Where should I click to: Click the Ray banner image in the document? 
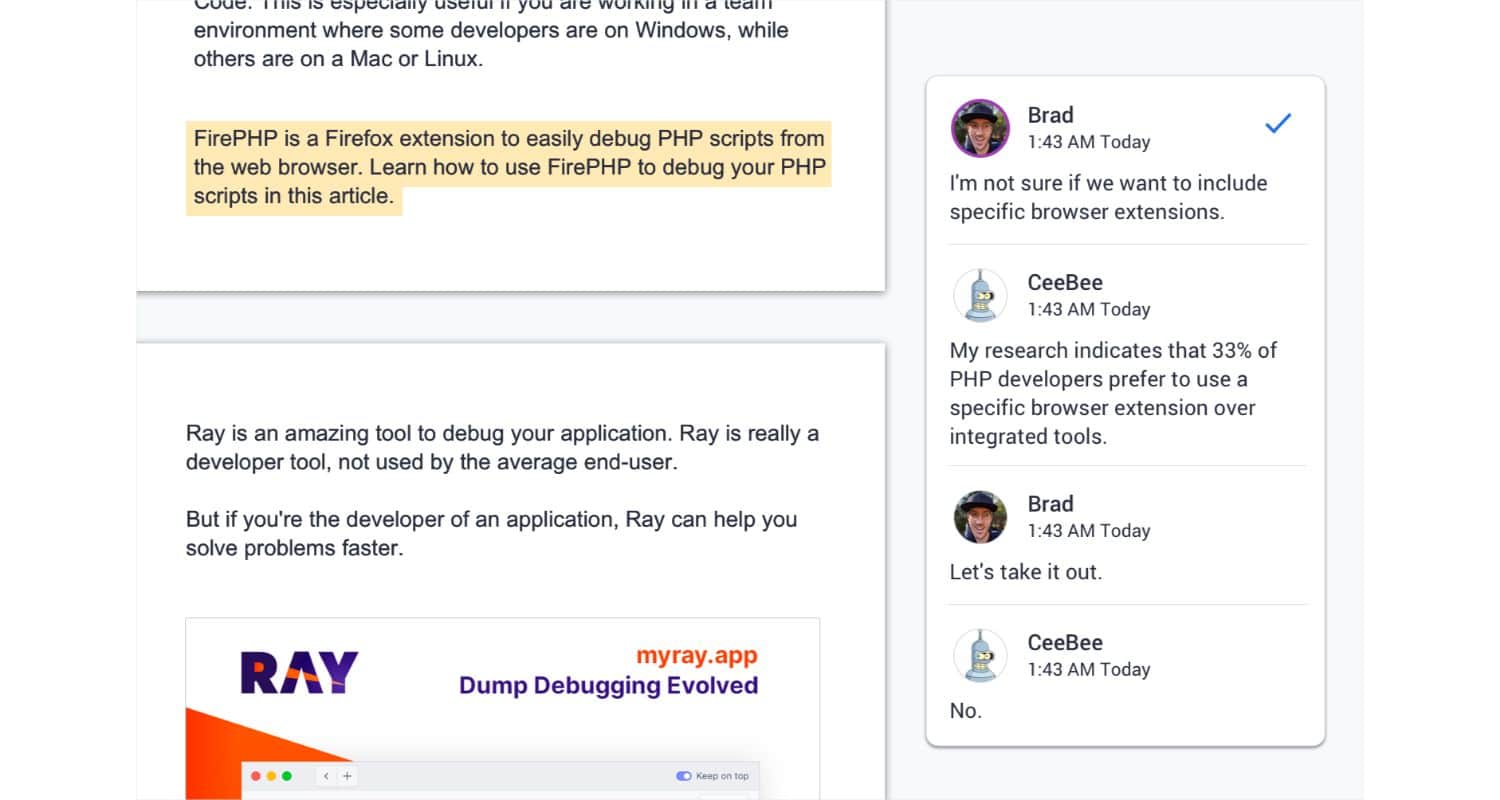tap(502, 708)
